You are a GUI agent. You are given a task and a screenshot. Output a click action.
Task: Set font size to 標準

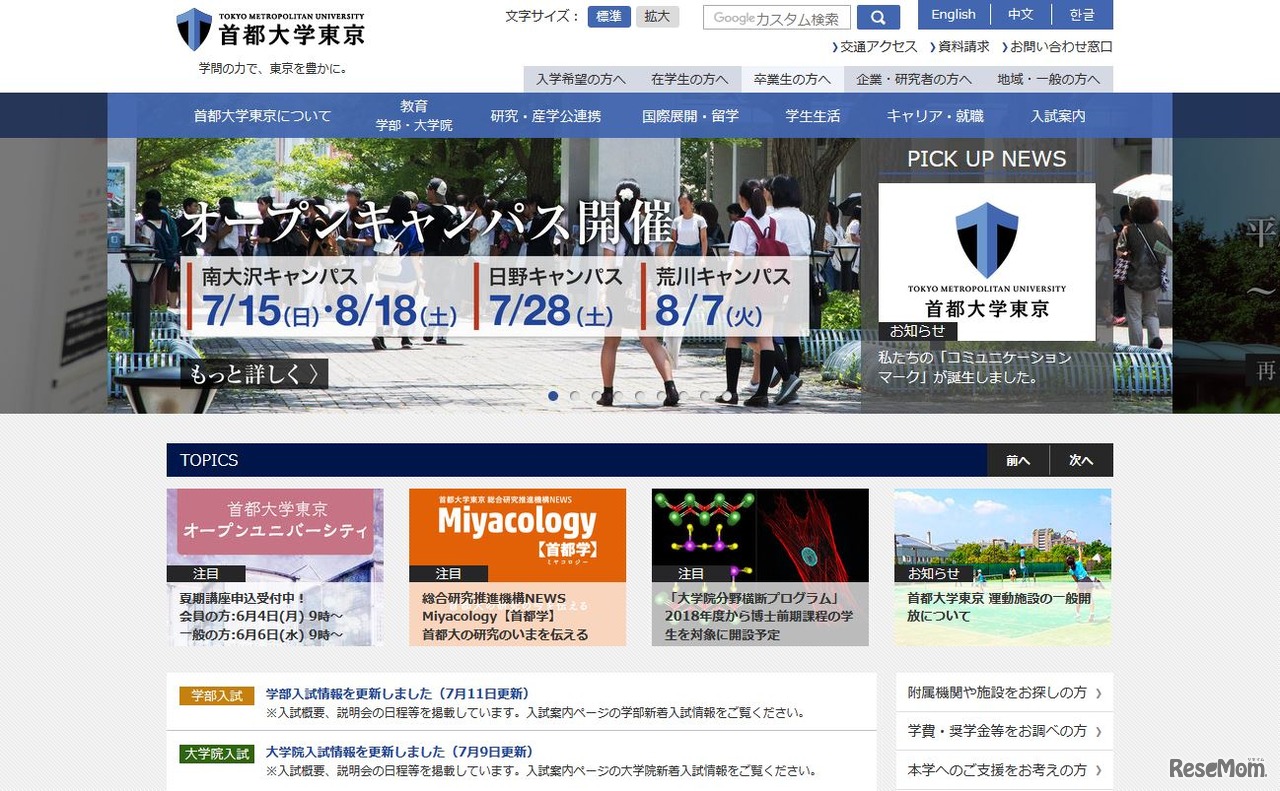tap(609, 17)
